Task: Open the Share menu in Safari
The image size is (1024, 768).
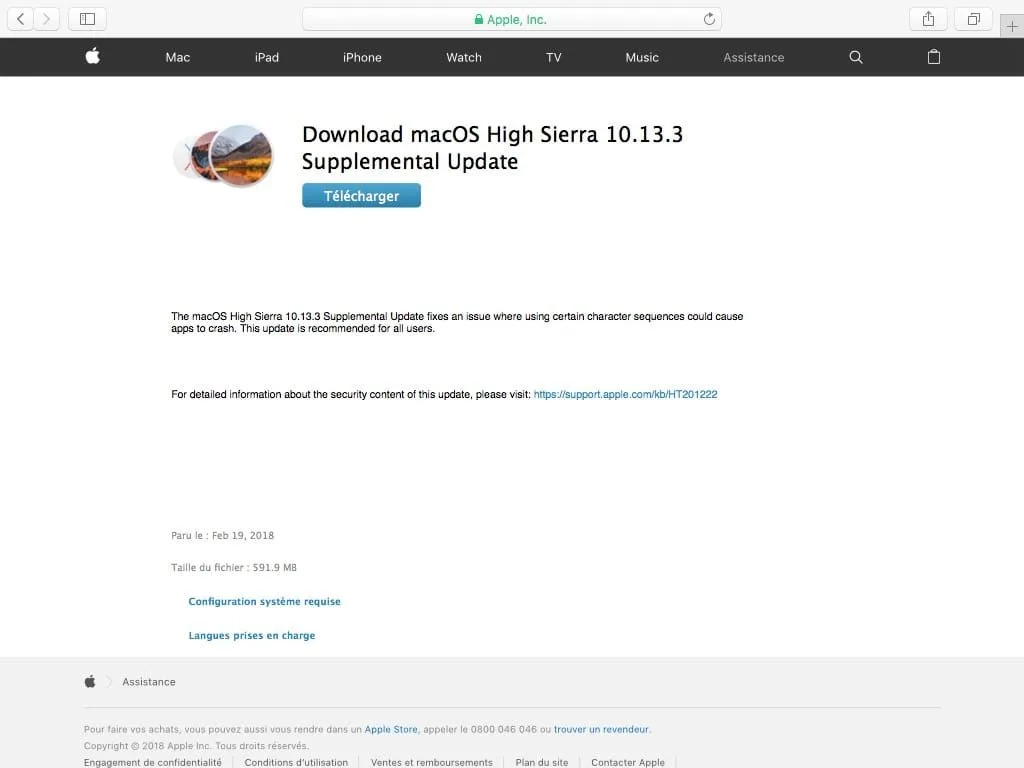Action: [928, 18]
